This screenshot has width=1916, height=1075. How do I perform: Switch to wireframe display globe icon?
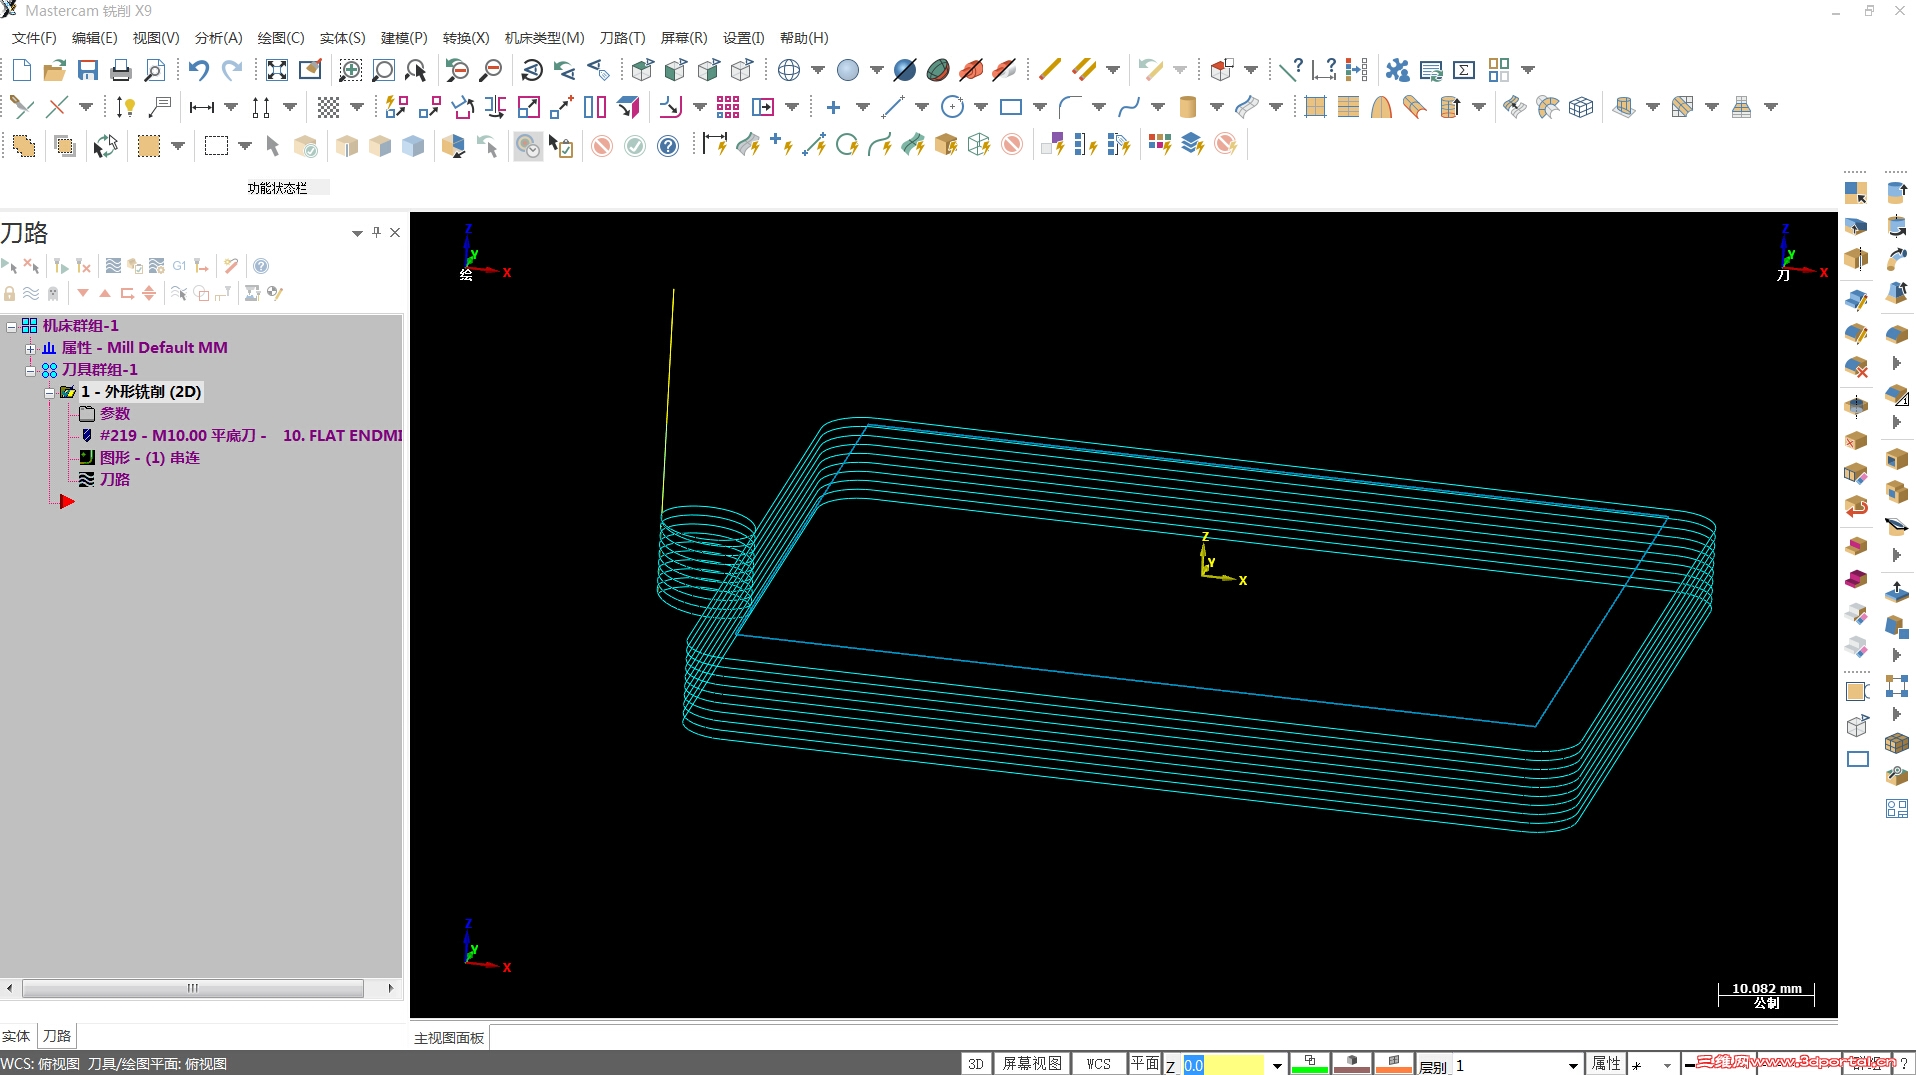coord(789,70)
